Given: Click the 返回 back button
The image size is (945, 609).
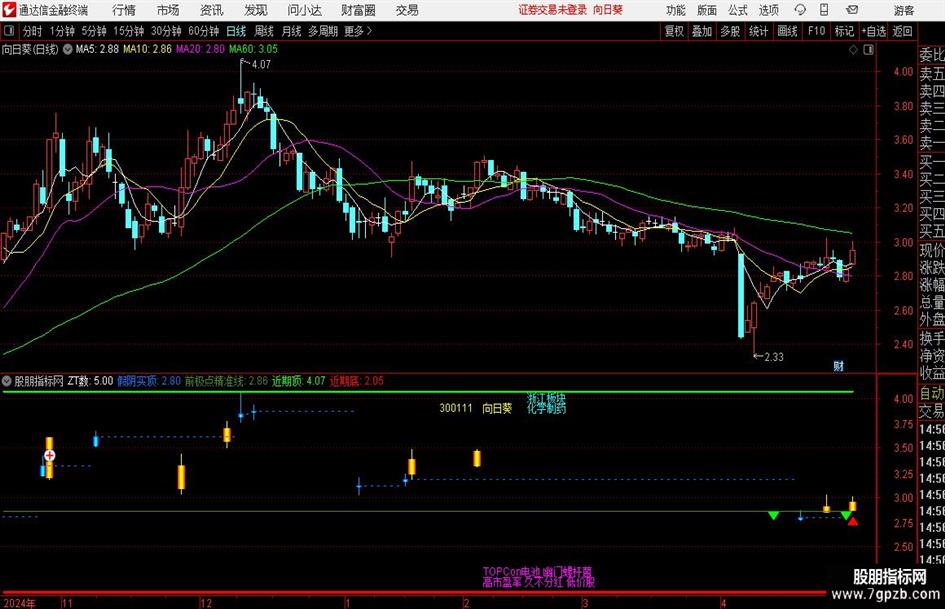Looking at the screenshot, I should (x=902, y=31).
